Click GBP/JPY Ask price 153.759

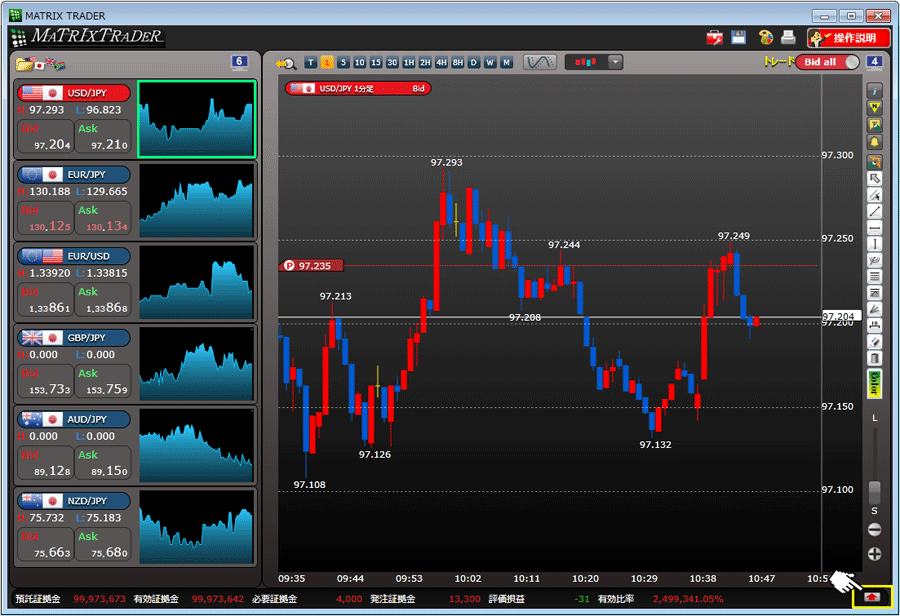[103, 381]
